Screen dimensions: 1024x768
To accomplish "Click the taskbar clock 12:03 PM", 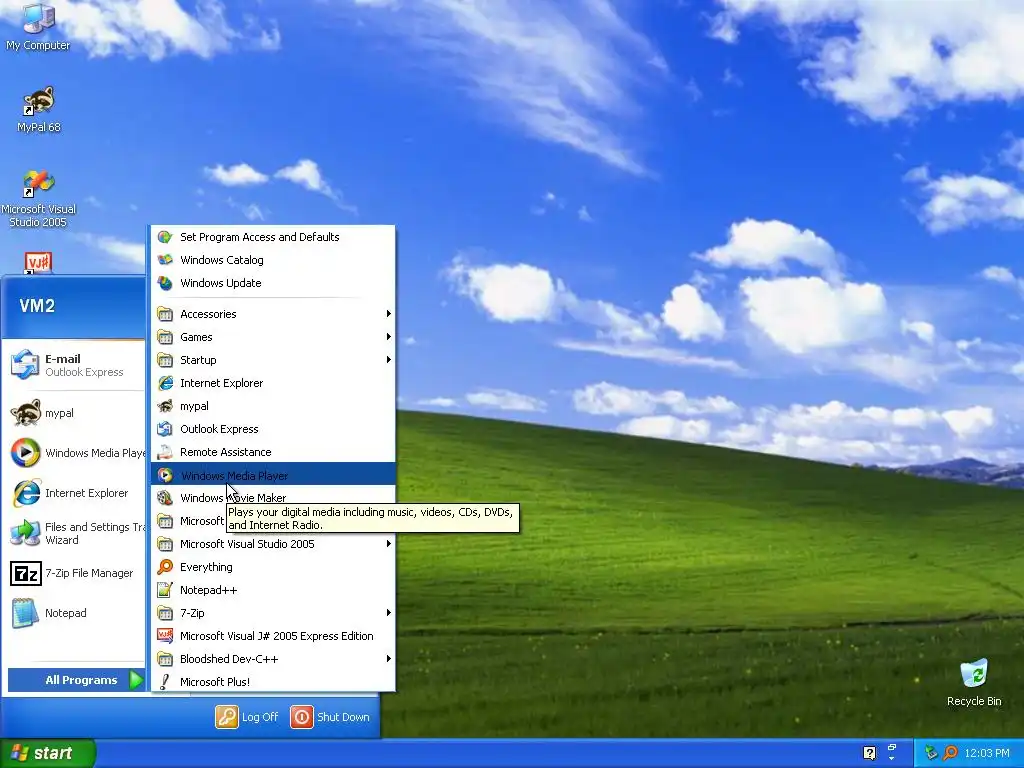I will coord(987,753).
